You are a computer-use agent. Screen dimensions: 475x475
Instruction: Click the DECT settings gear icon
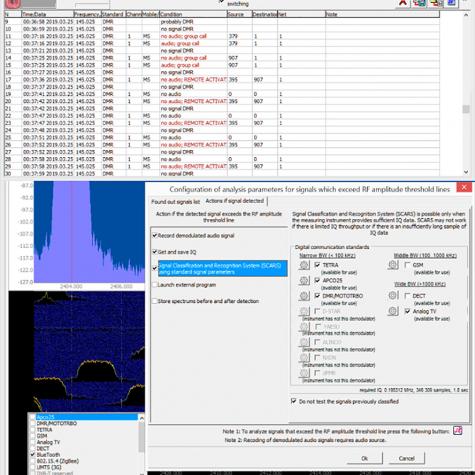point(393,296)
